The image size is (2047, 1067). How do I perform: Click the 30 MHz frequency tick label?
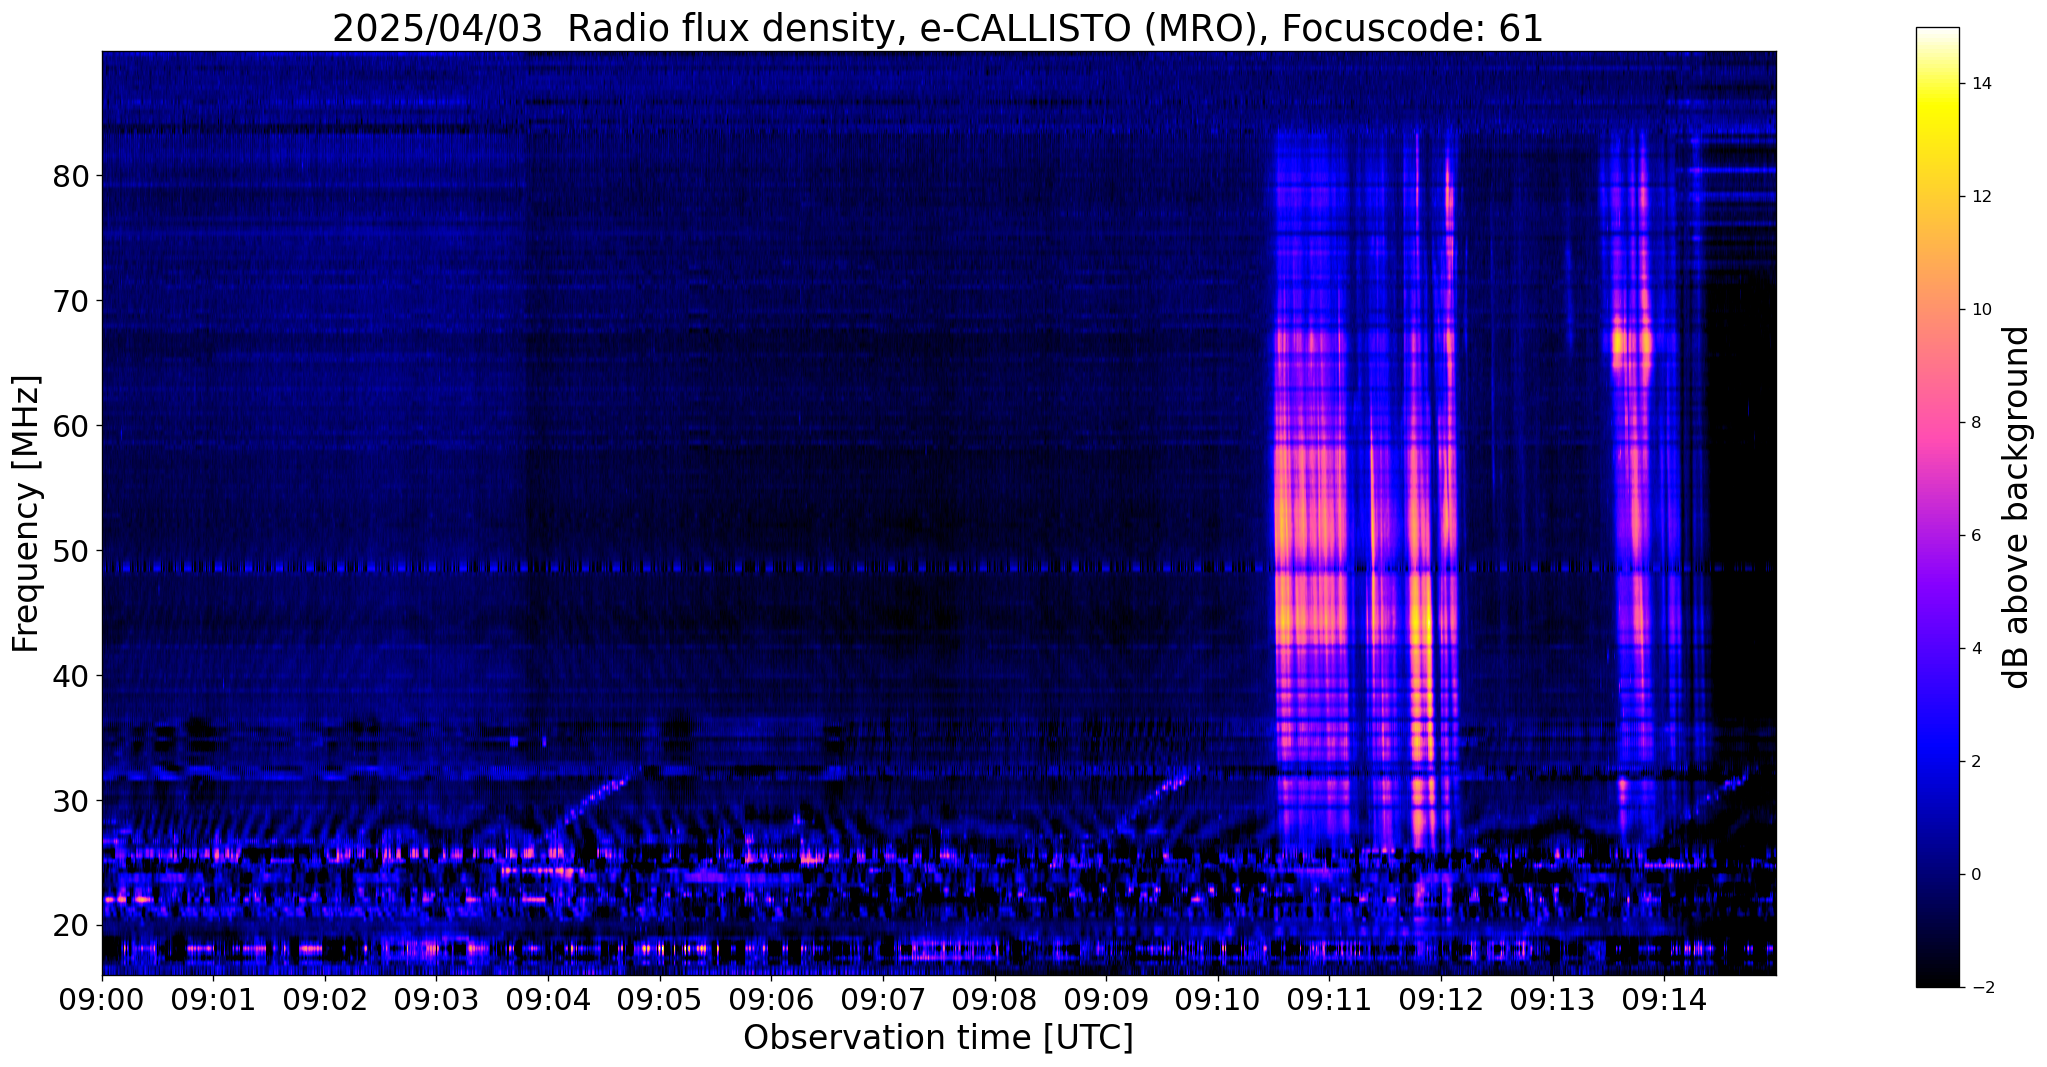tap(69, 801)
